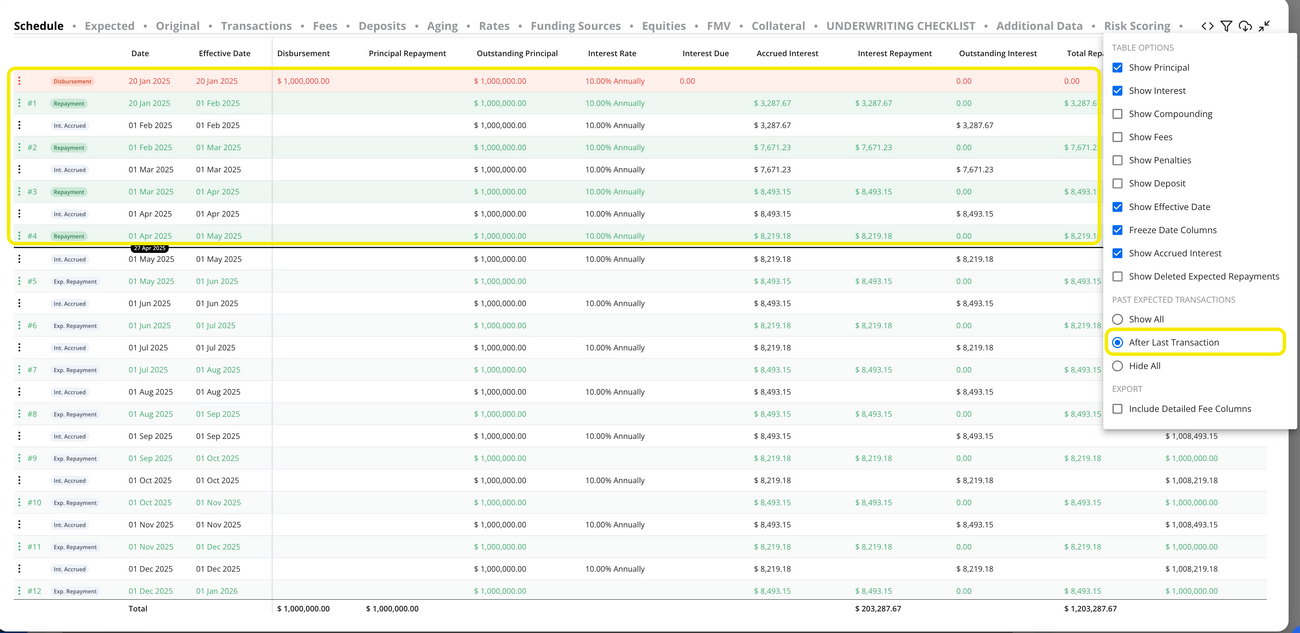Switch to the Expected tab

pyautogui.click(x=110, y=26)
